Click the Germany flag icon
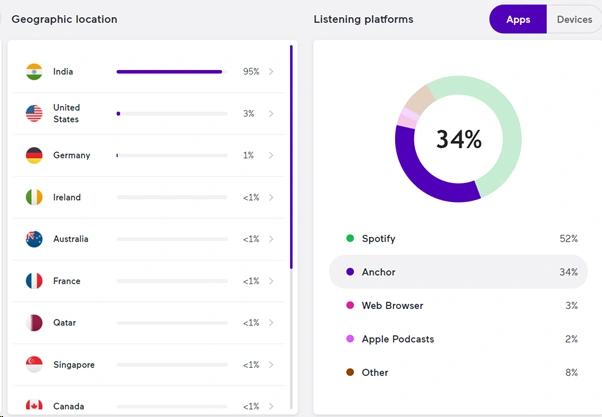This screenshot has width=602, height=417. click(34, 156)
